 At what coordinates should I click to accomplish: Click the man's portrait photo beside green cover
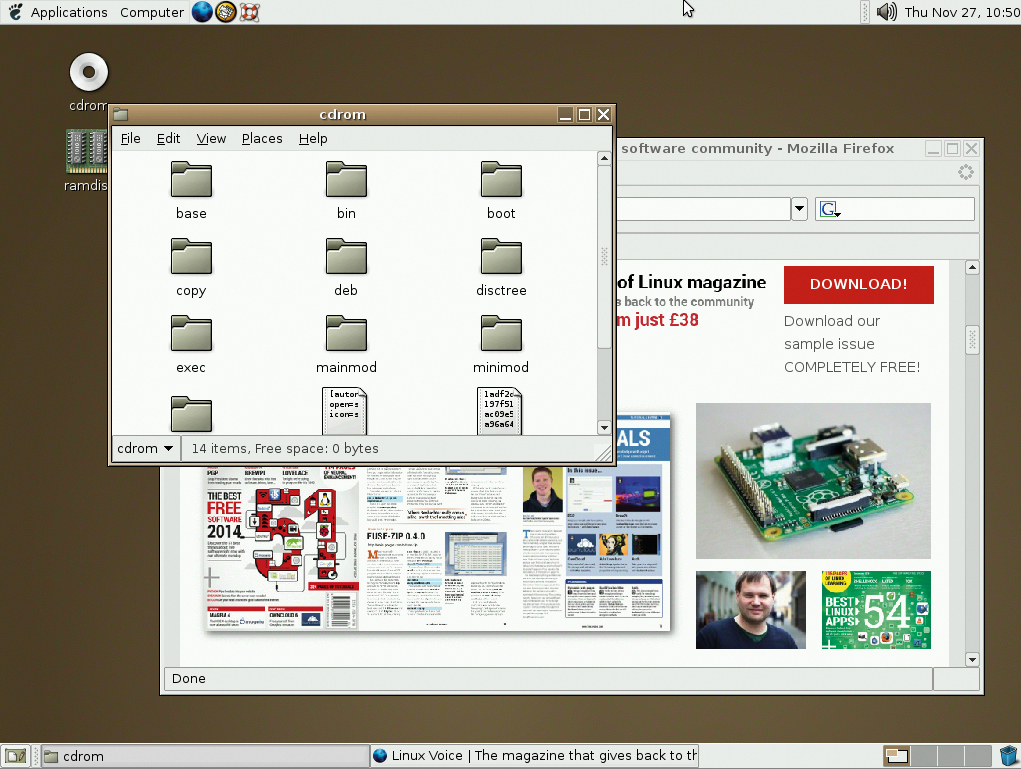(751, 610)
